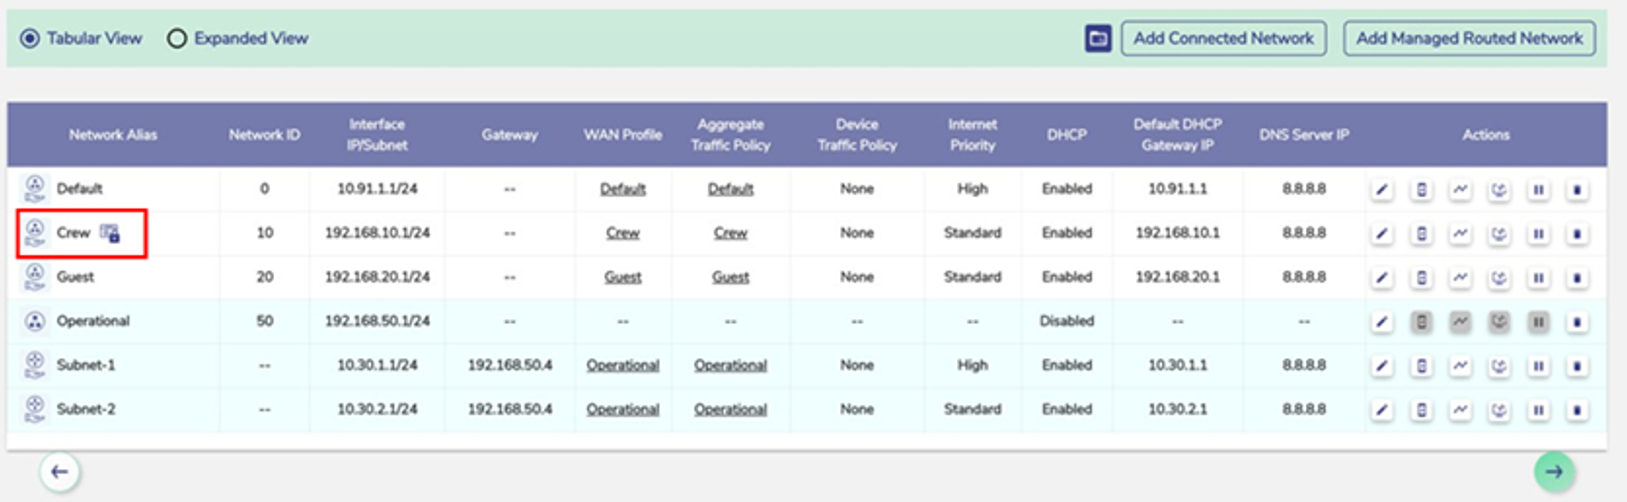This screenshot has width=1627, height=502.
Task: Pause the Crew network using pause icon
Action: click(x=1538, y=234)
